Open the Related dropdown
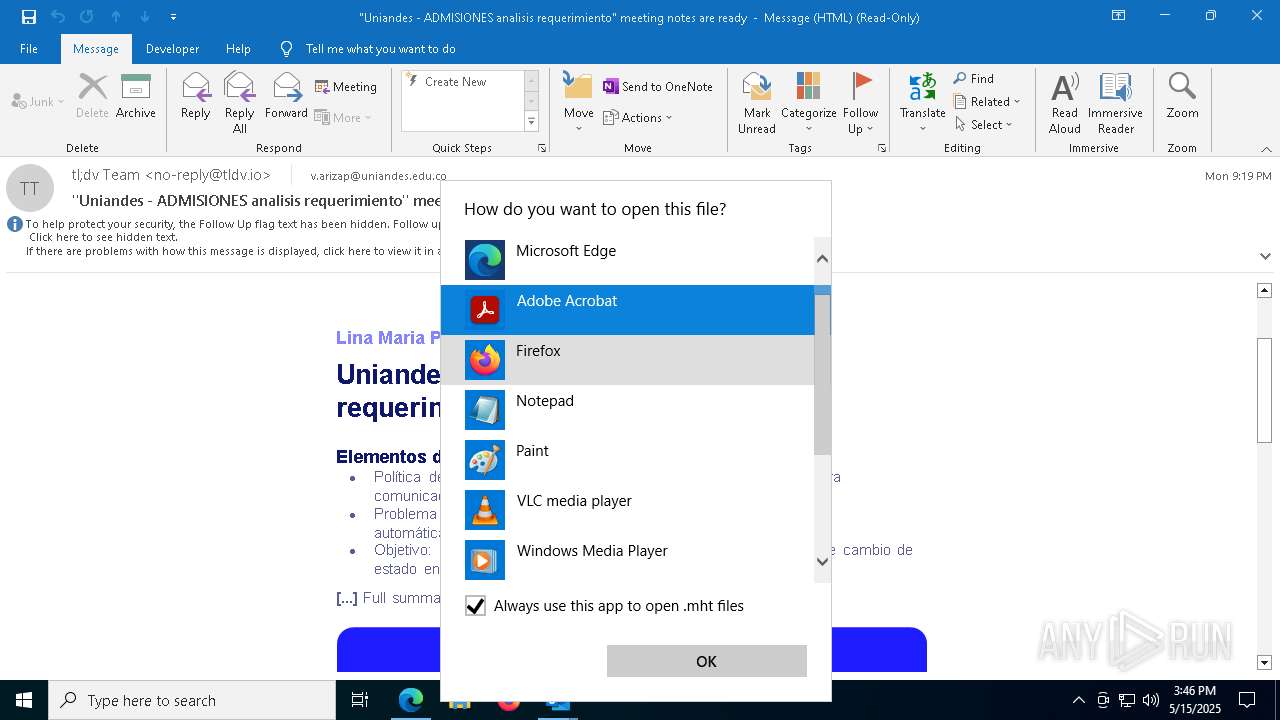 (x=987, y=101)
